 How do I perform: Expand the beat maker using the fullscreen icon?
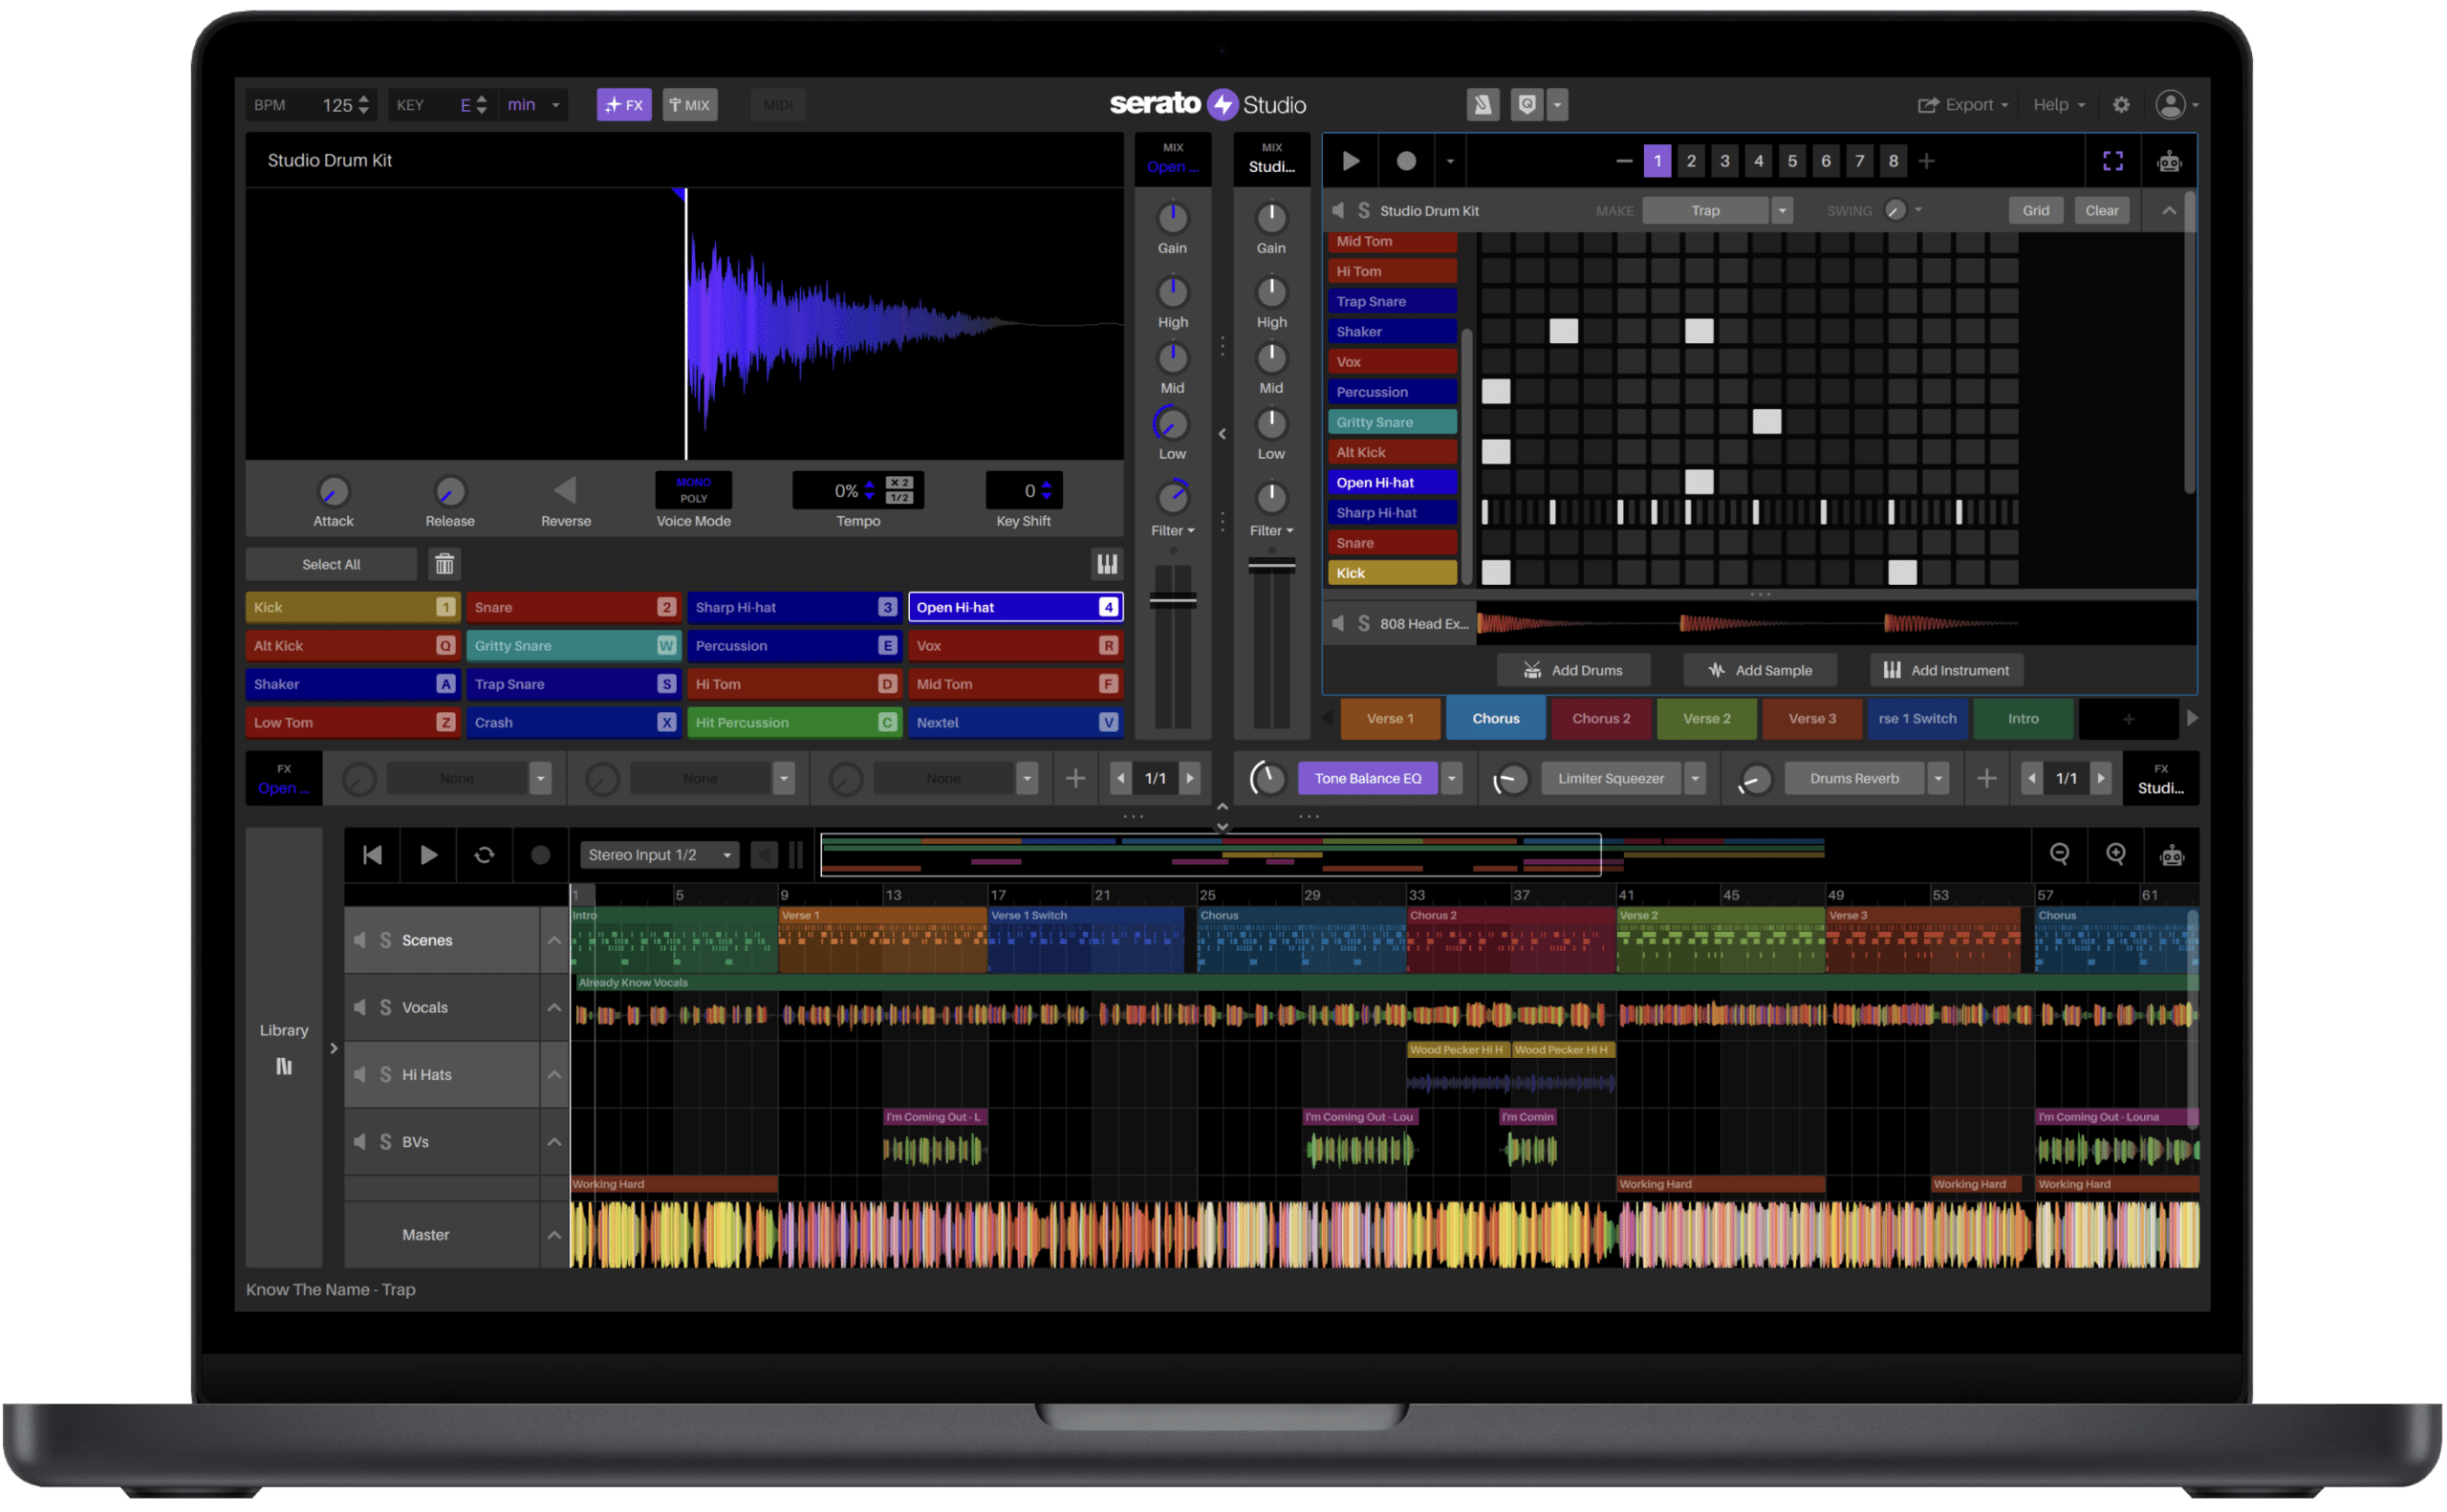pos(2113,160)
